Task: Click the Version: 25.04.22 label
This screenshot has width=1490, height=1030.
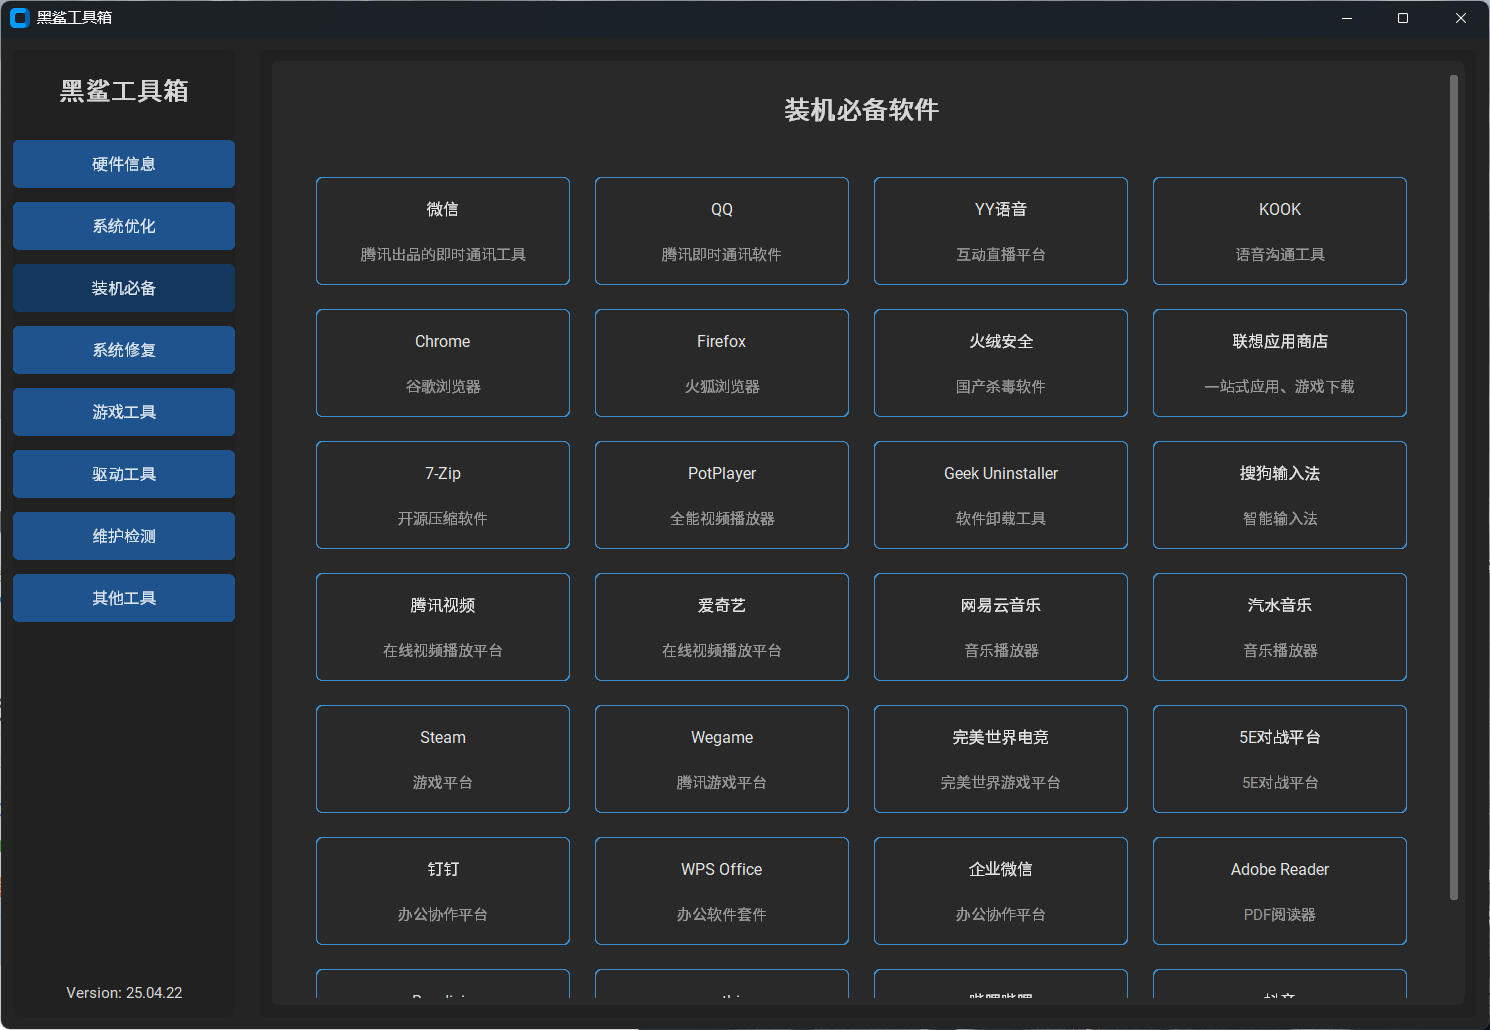Action: (124, 993)
